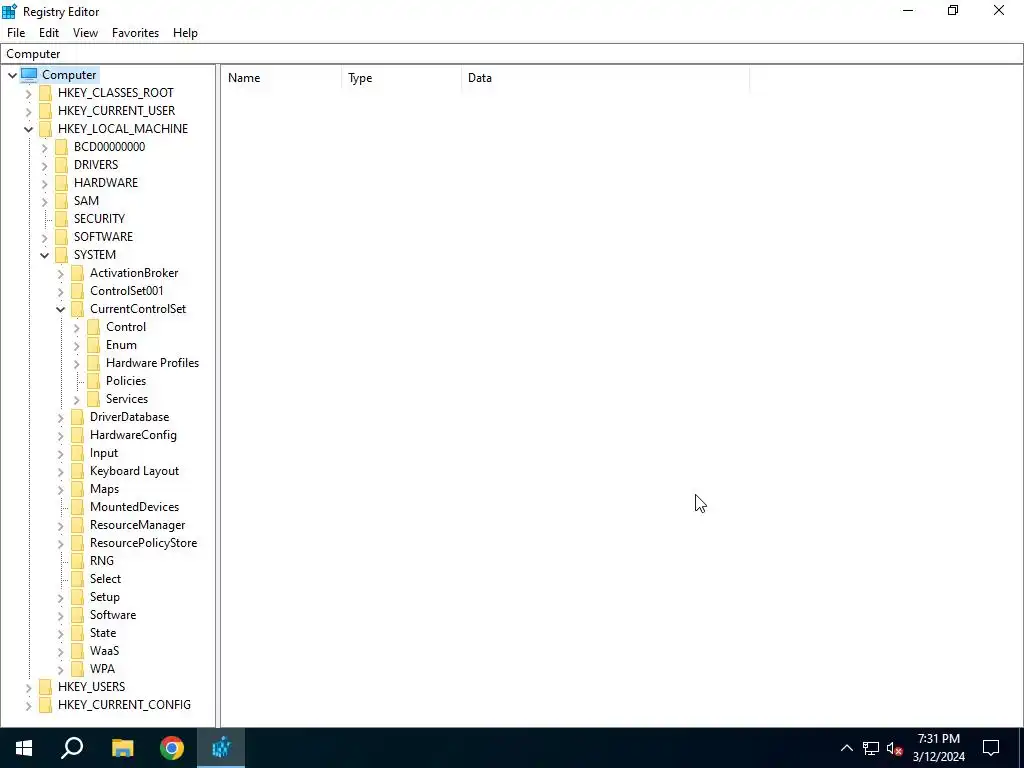Viewport: 1024px width, 768px height.
Task: Open the muted volume tray icon
Action: click(x=895, y=748)
